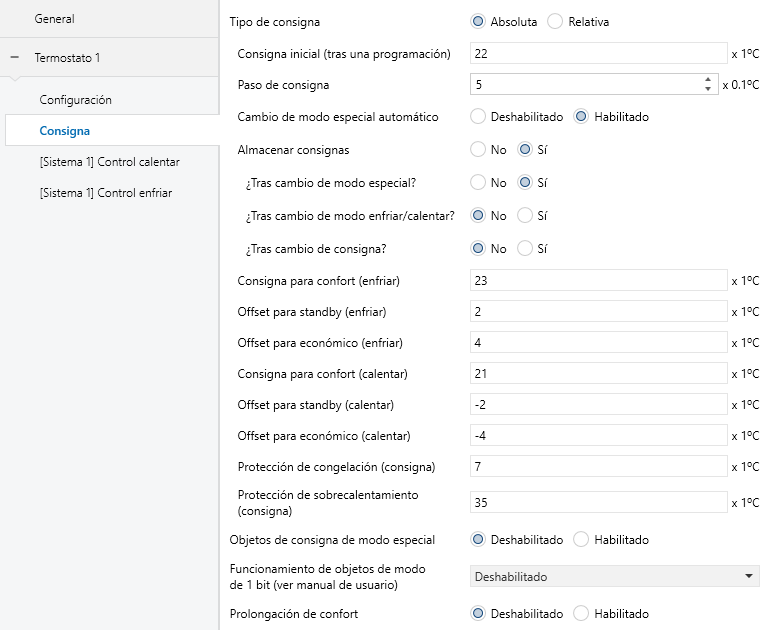
Task: Open the Termostato 1 section
Action: [x=109, y=58]
